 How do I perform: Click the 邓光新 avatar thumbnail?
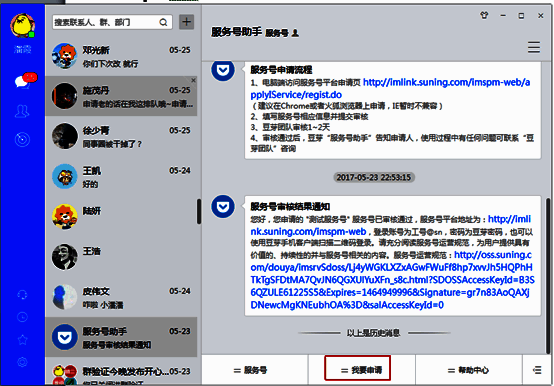65,56
